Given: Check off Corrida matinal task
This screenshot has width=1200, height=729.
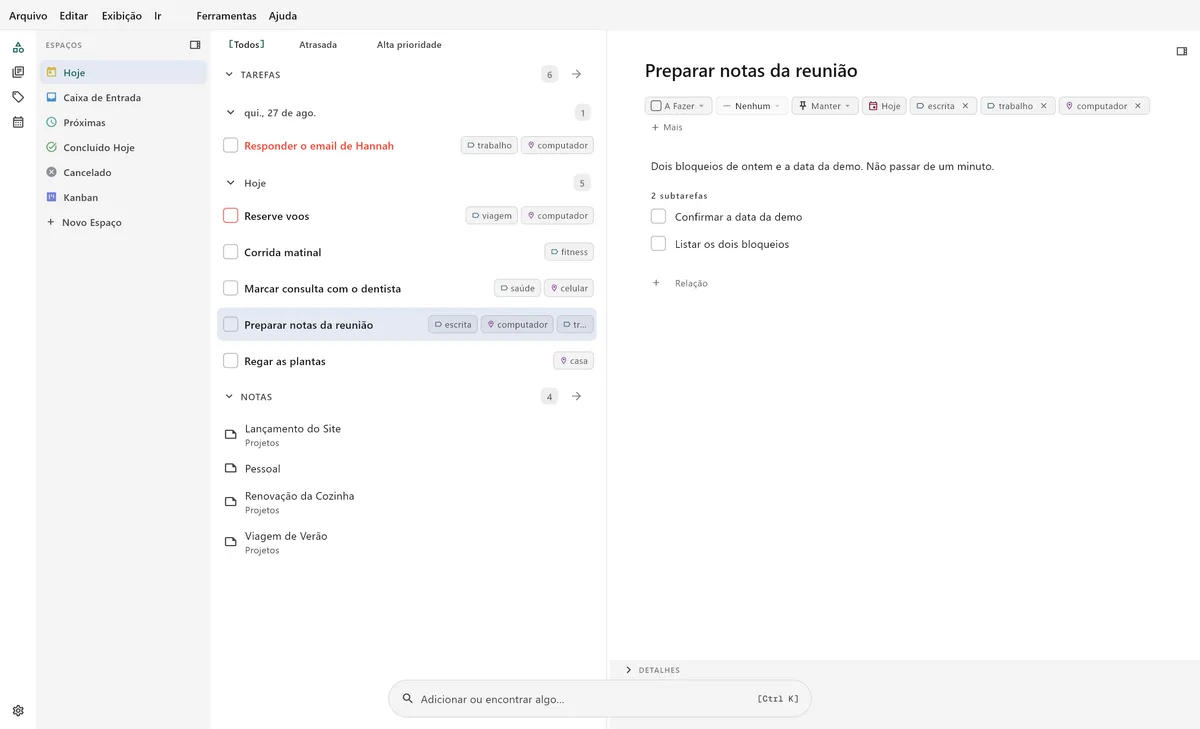Looking at the screenshot, I should click(x=231, y=252).
